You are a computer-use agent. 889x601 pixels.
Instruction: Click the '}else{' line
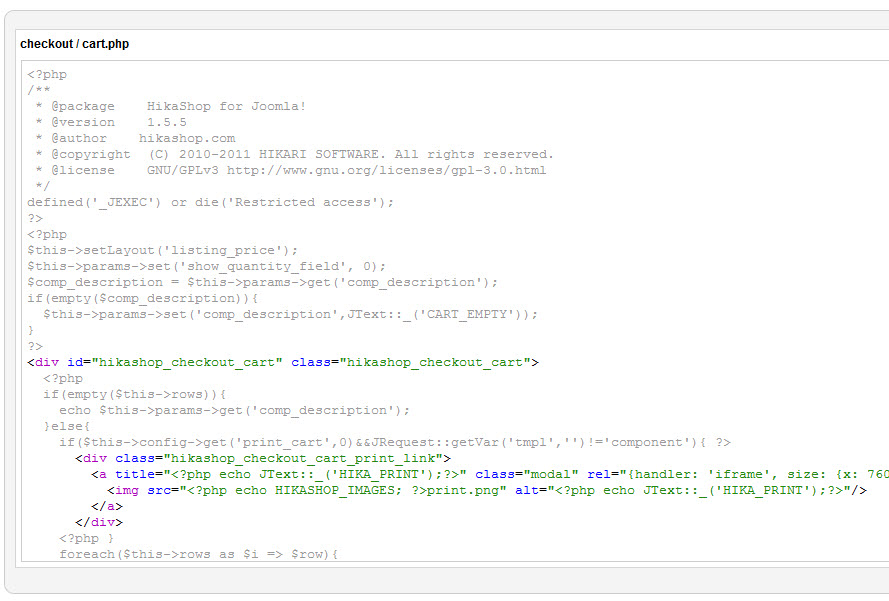66,426
